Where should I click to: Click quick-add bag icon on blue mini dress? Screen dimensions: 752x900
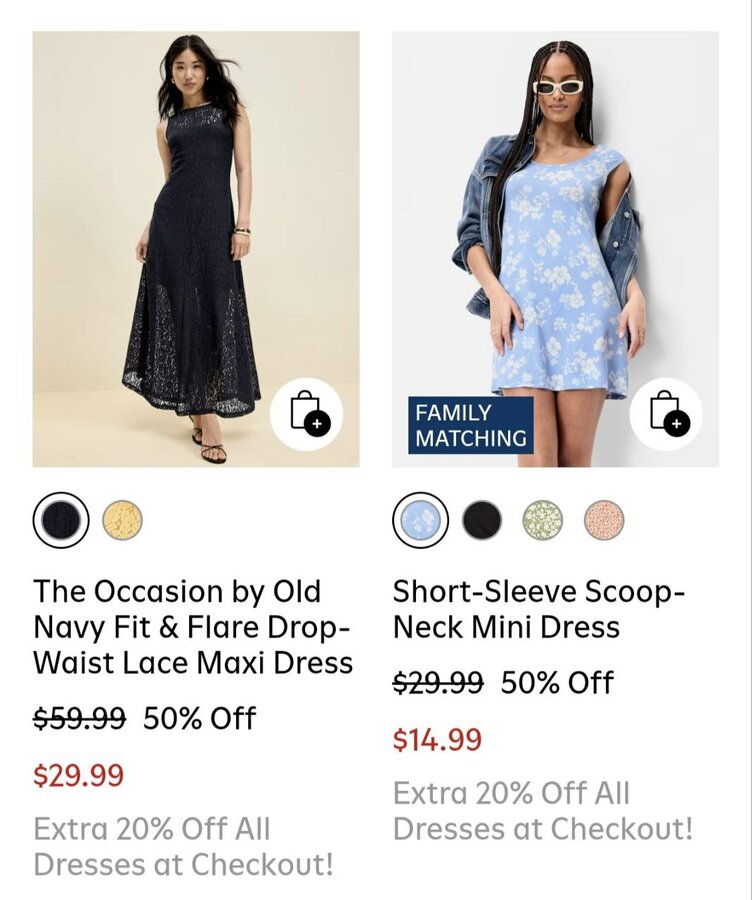pos(666,415)
